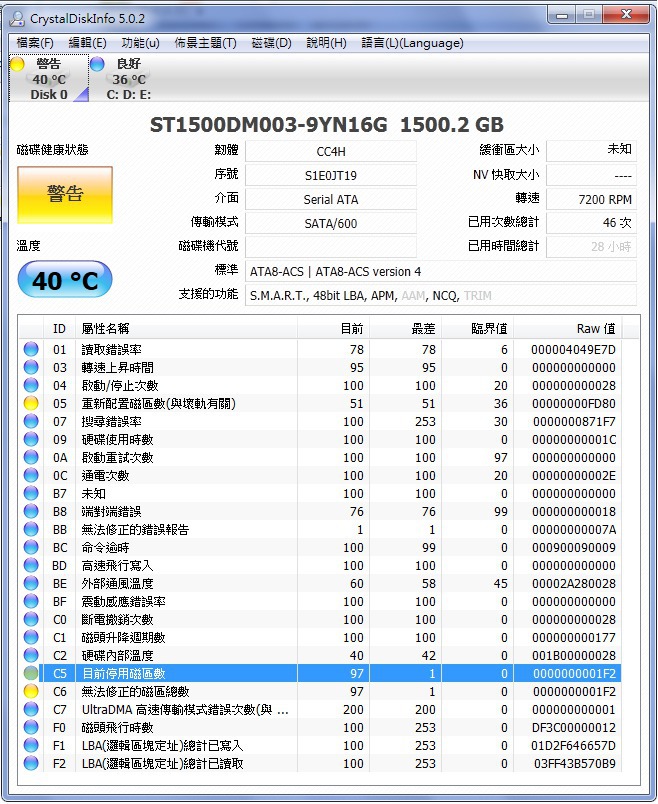Screen dimensions: 658x804
Task: Click the 支援的功能 field listing S.M.A.R.T.
Action: pos(441,295)
